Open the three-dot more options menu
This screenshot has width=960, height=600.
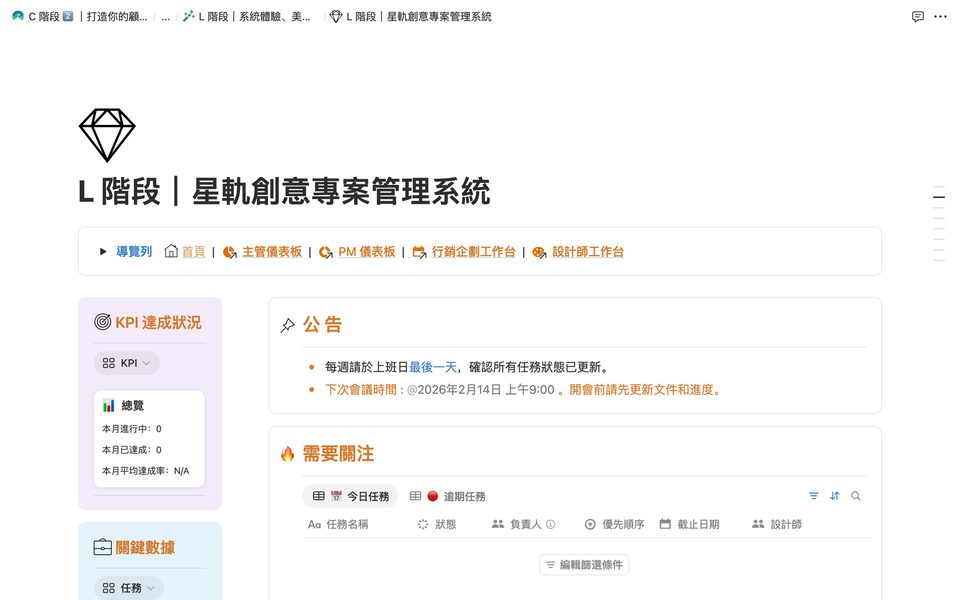[x=940, y=17]
